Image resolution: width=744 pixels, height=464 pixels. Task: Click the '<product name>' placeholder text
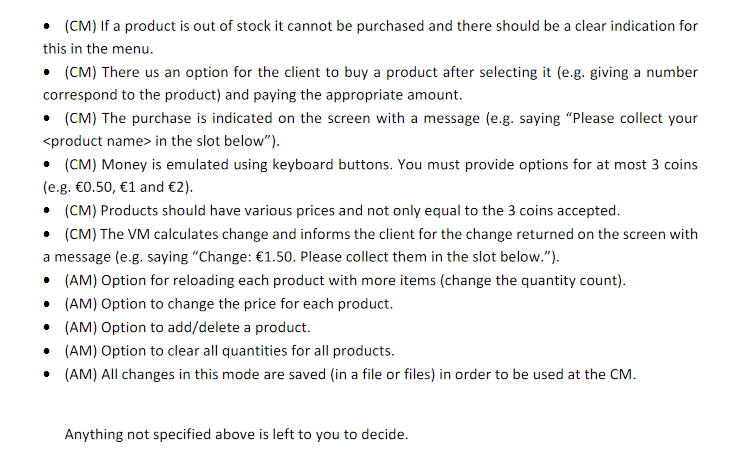97,141
